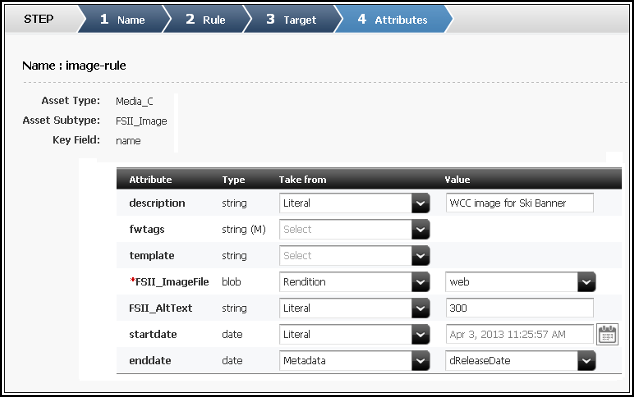The height and width of the screenshot is (397, 634).
Task: Click the 'Type' column header
Action: pyautogui.click(x=233, y=179)
